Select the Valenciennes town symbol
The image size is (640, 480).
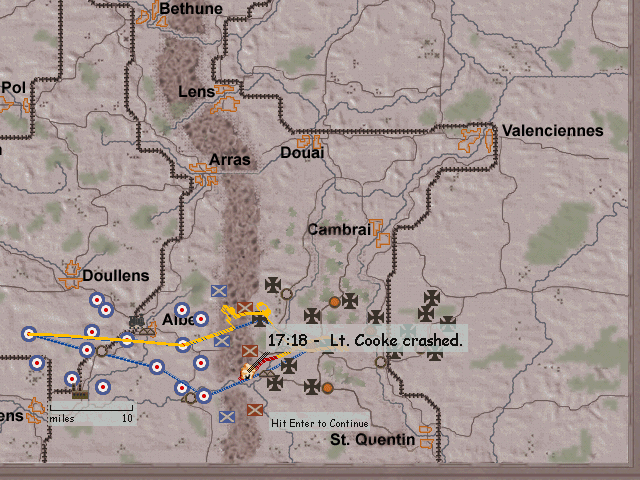[x=478, y=138]
